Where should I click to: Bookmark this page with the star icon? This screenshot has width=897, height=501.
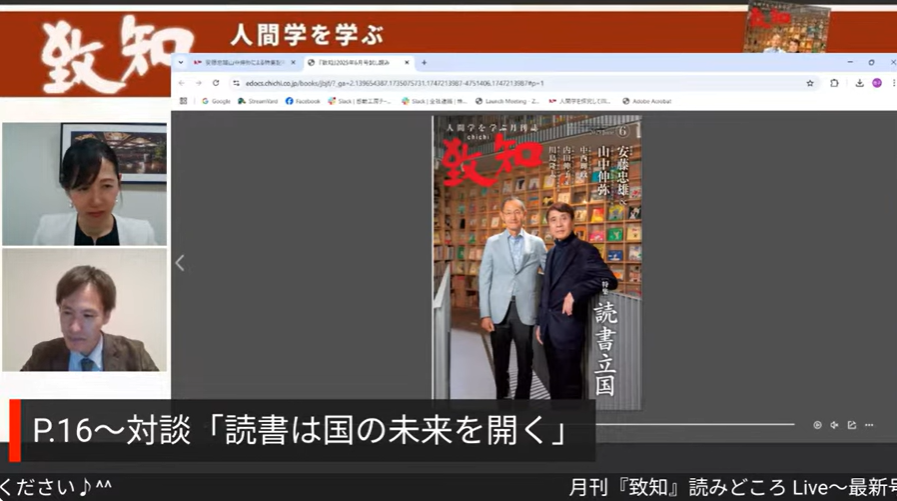pos(810,83)
